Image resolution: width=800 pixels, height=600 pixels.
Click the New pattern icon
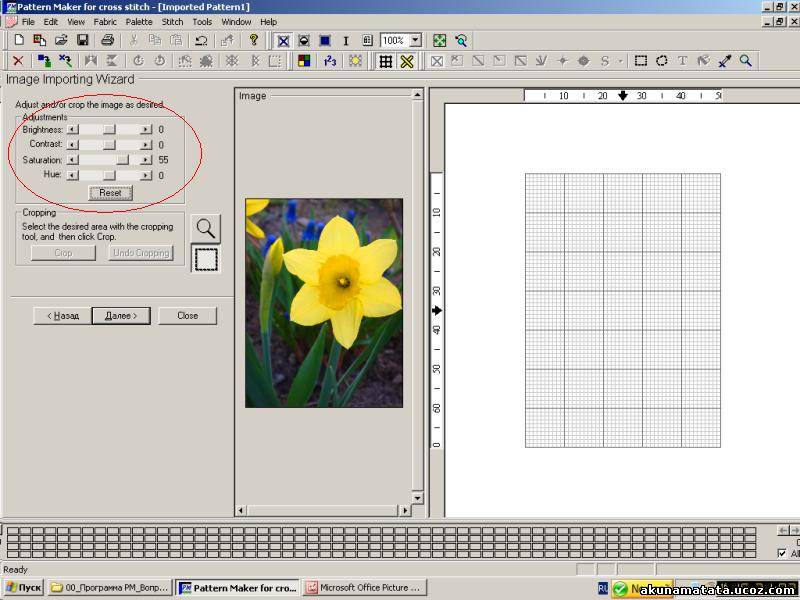19,40
